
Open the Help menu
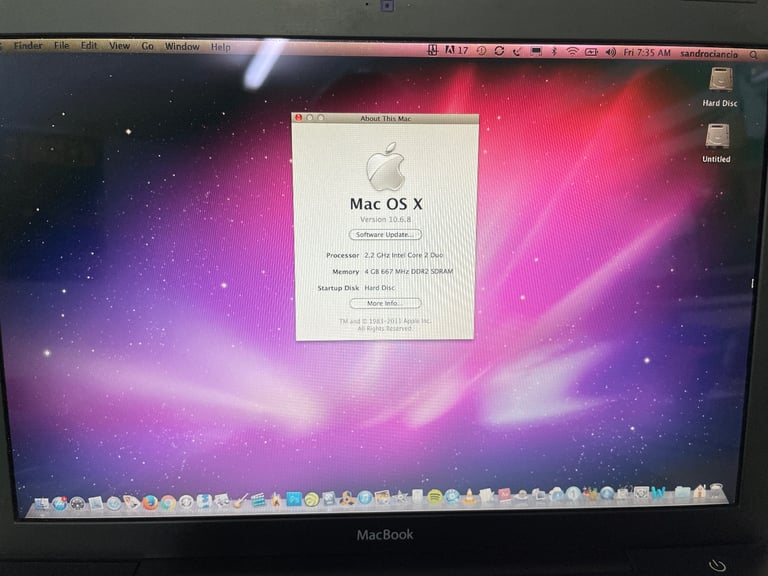point(220,47)
